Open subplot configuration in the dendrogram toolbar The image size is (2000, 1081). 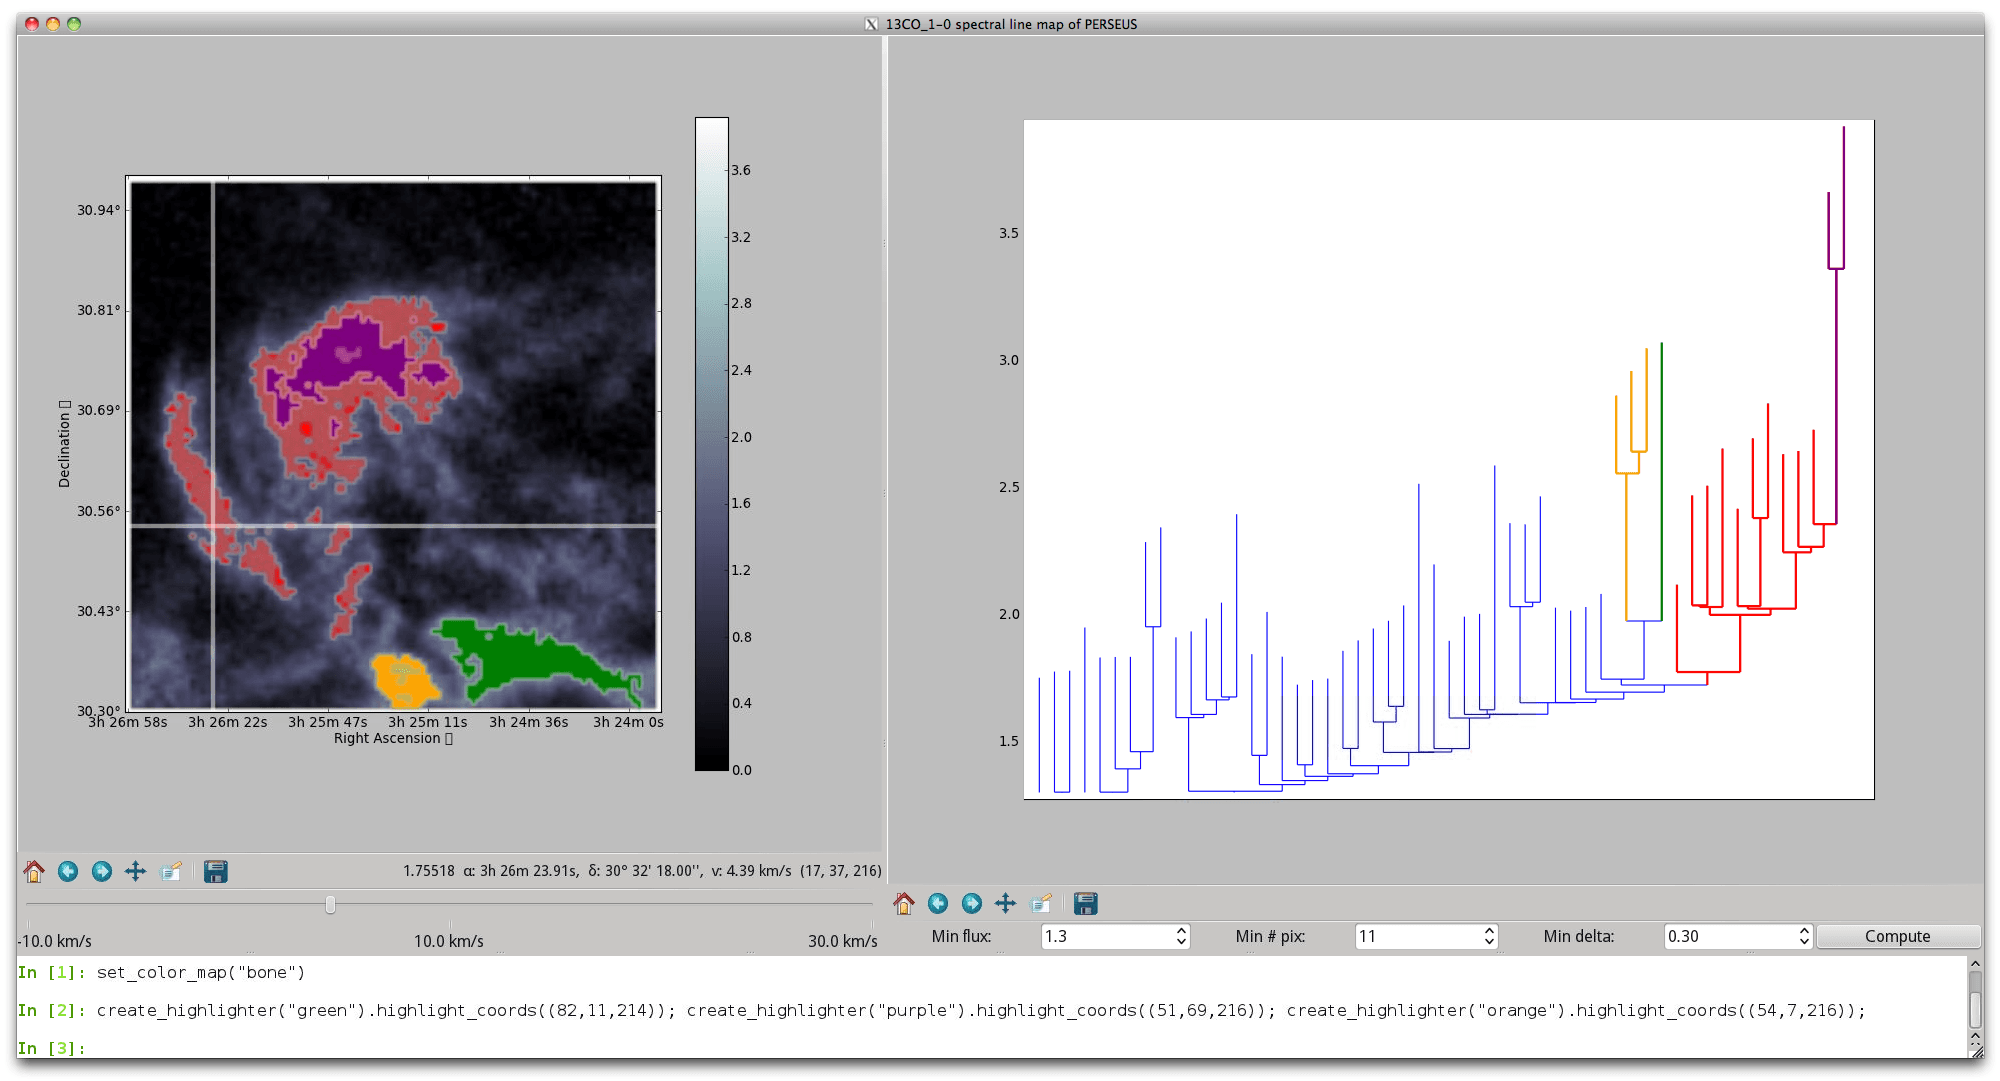coord(1041,903)
